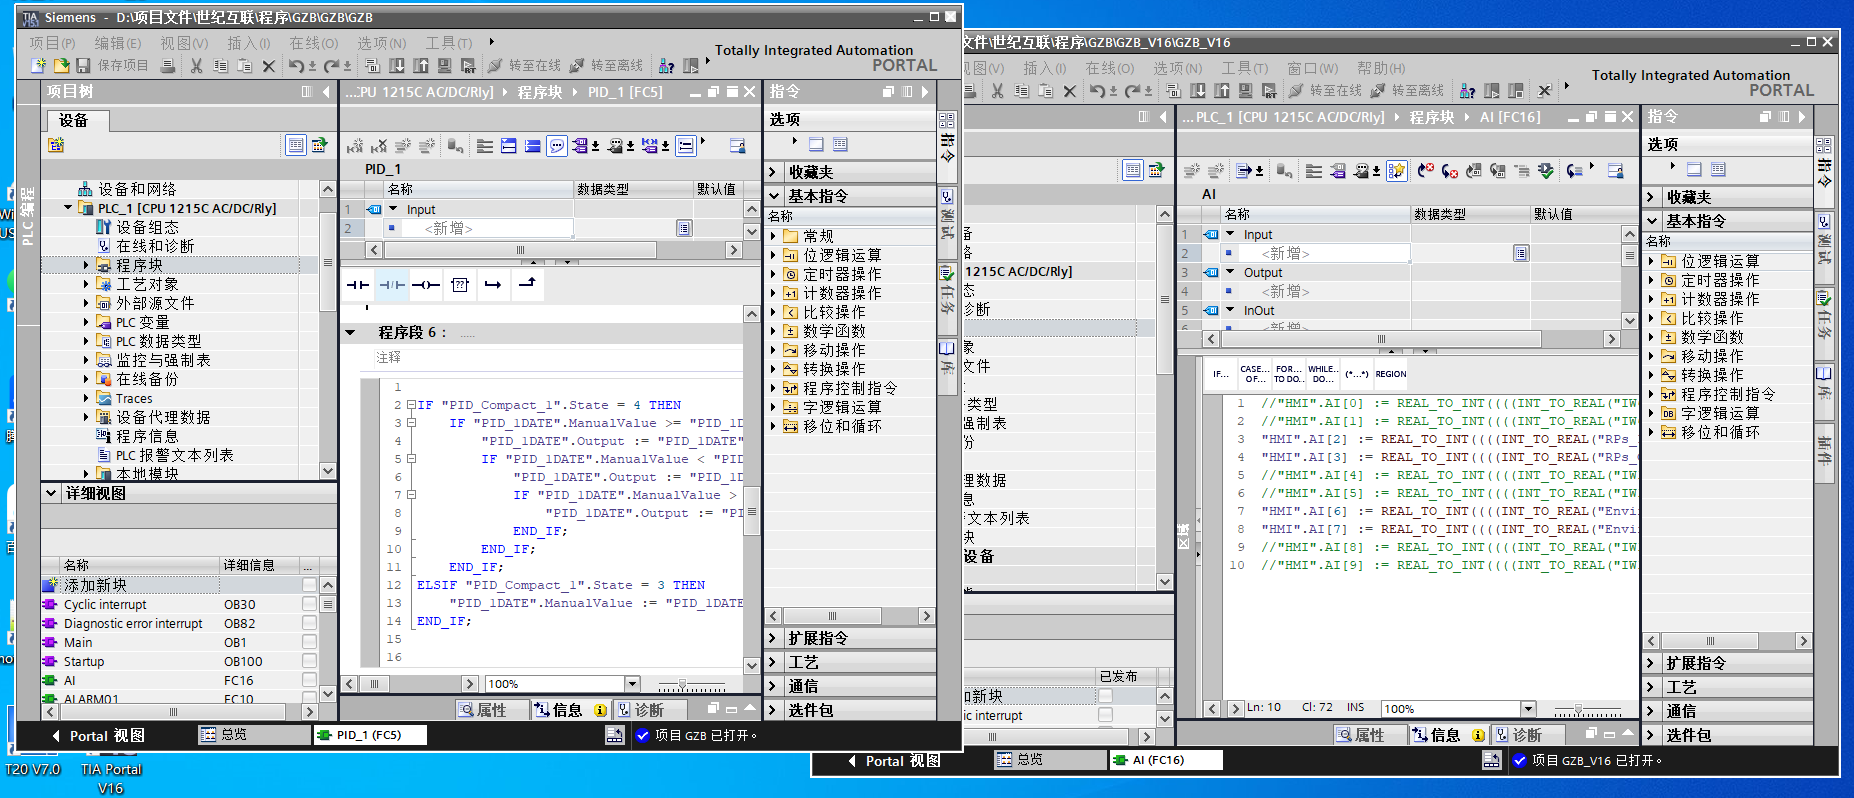Tick the checkbox in the Main OB1 row
The image size is (1854, 798).
(309, 642)
